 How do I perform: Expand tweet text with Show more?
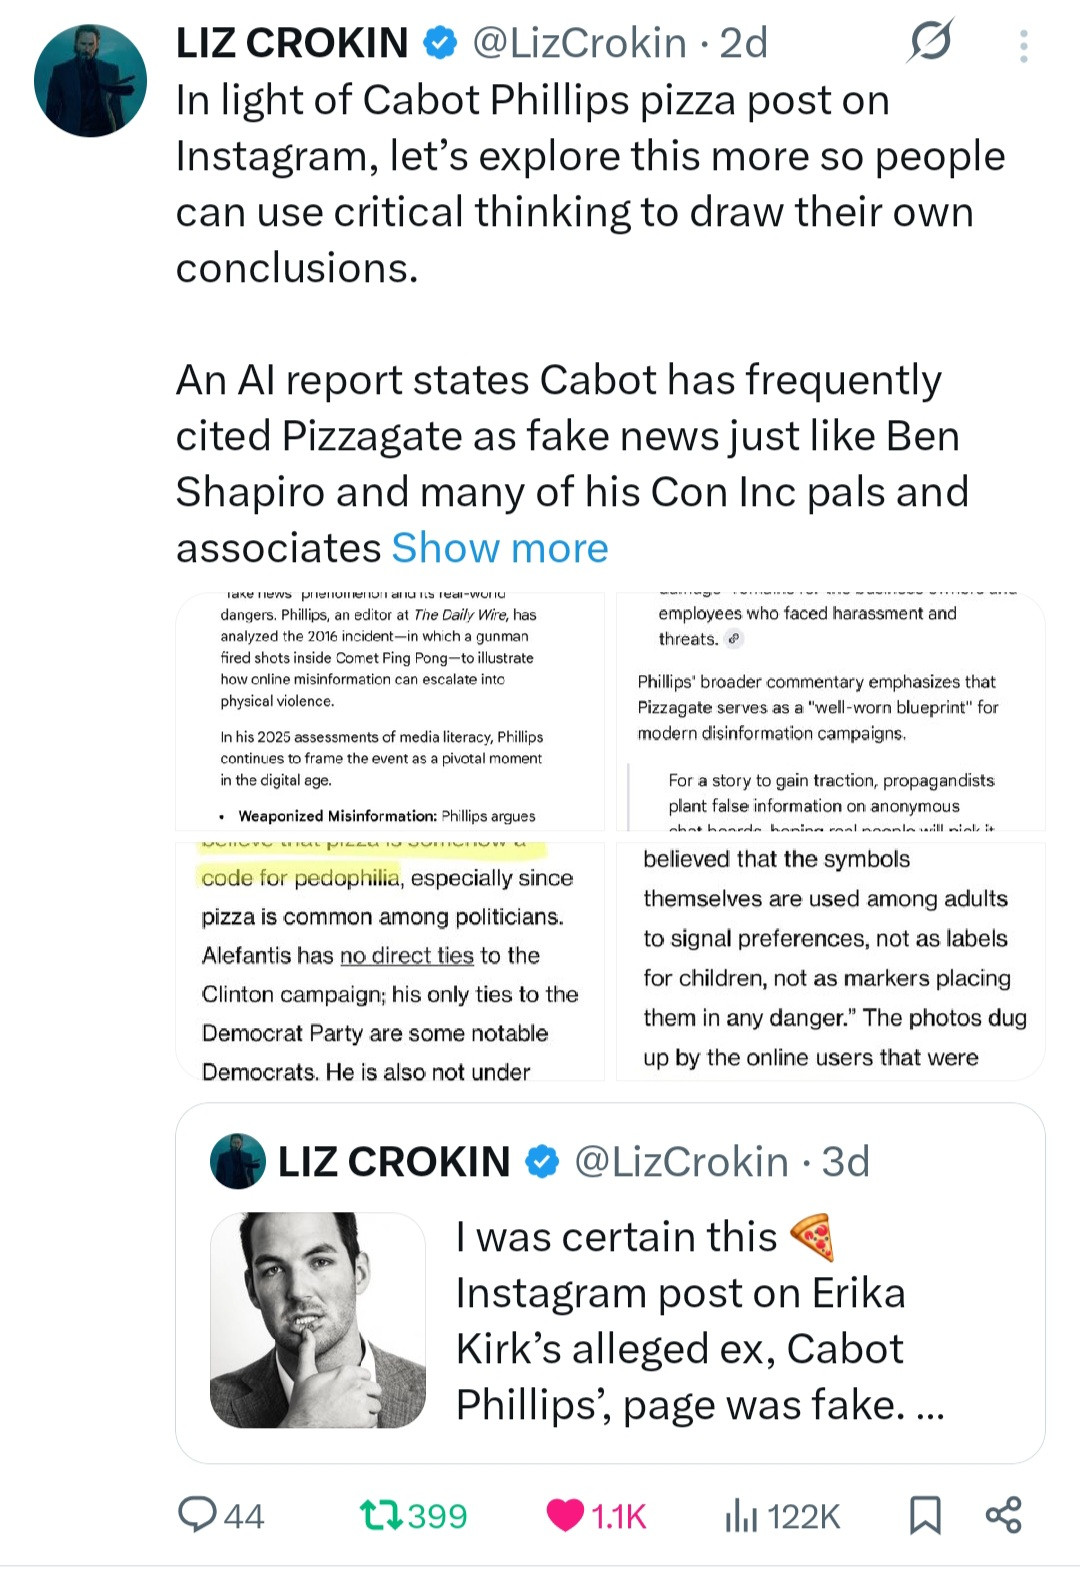tap(500, 548)
